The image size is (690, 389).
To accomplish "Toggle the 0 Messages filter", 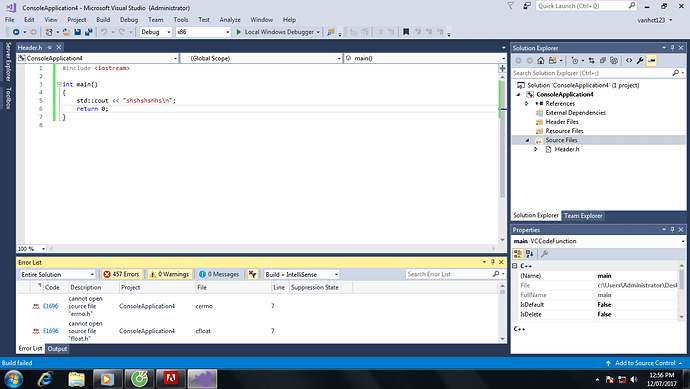I will pos(219,274).
